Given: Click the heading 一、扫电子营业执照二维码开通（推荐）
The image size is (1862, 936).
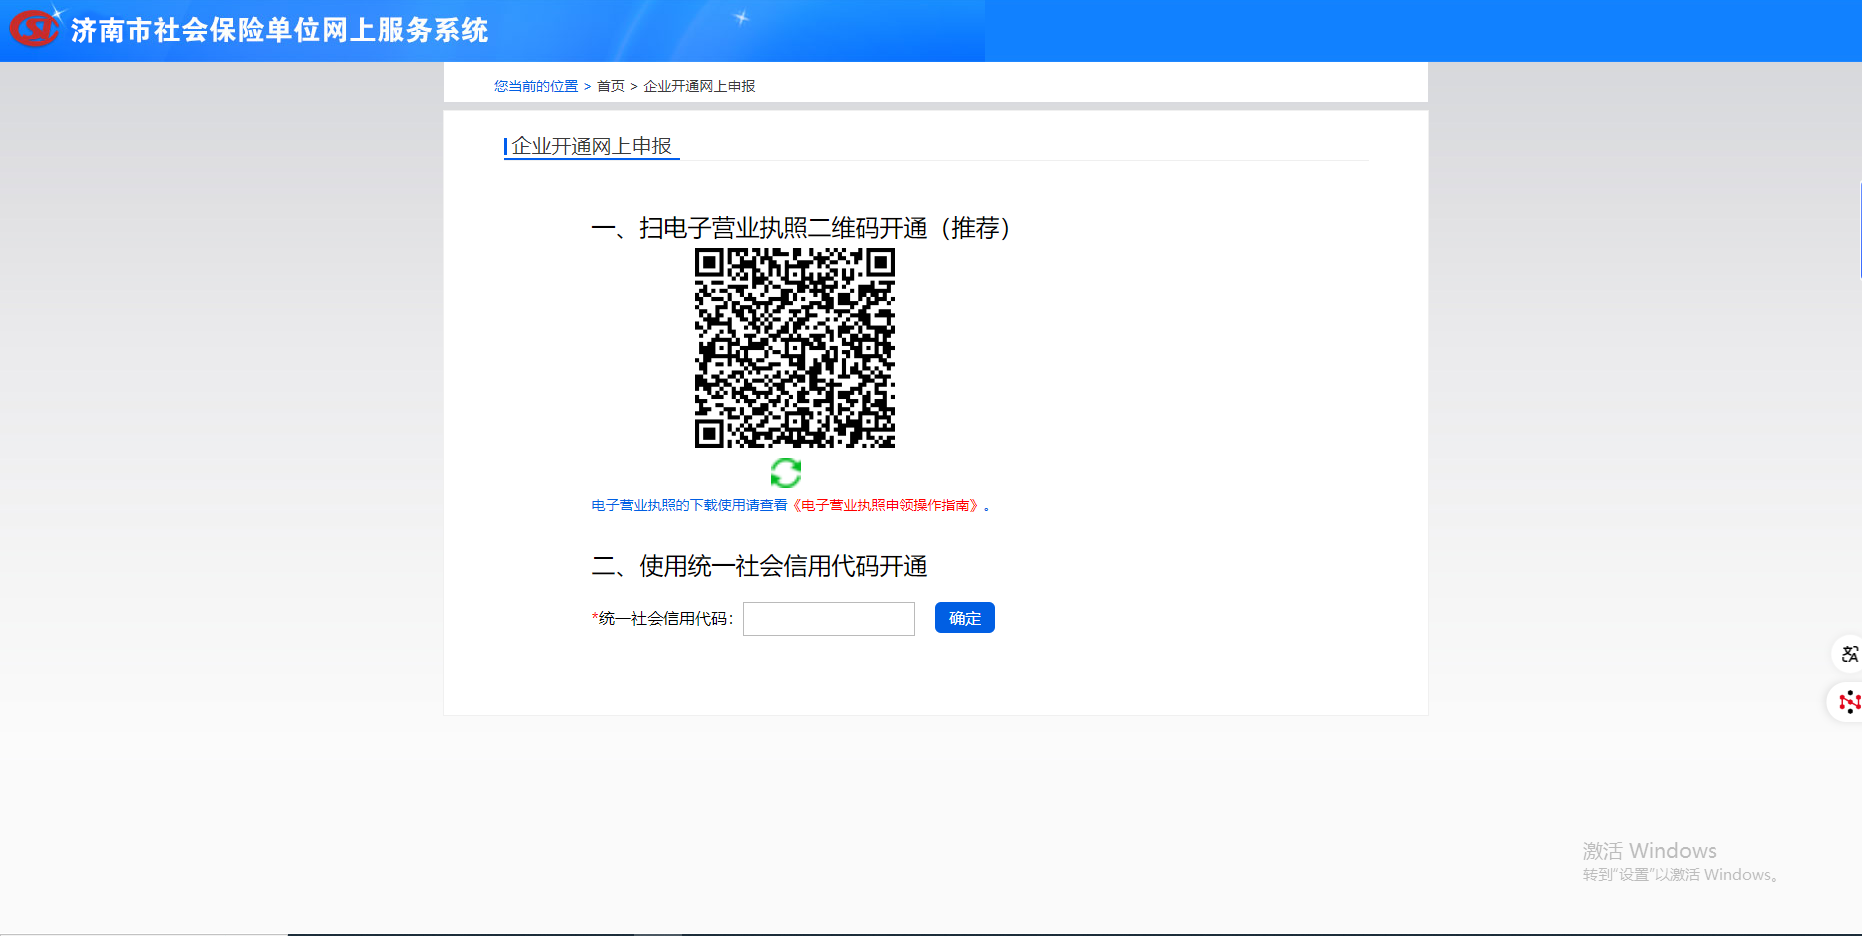Looking at the screenshot, I should pos(801,228).
